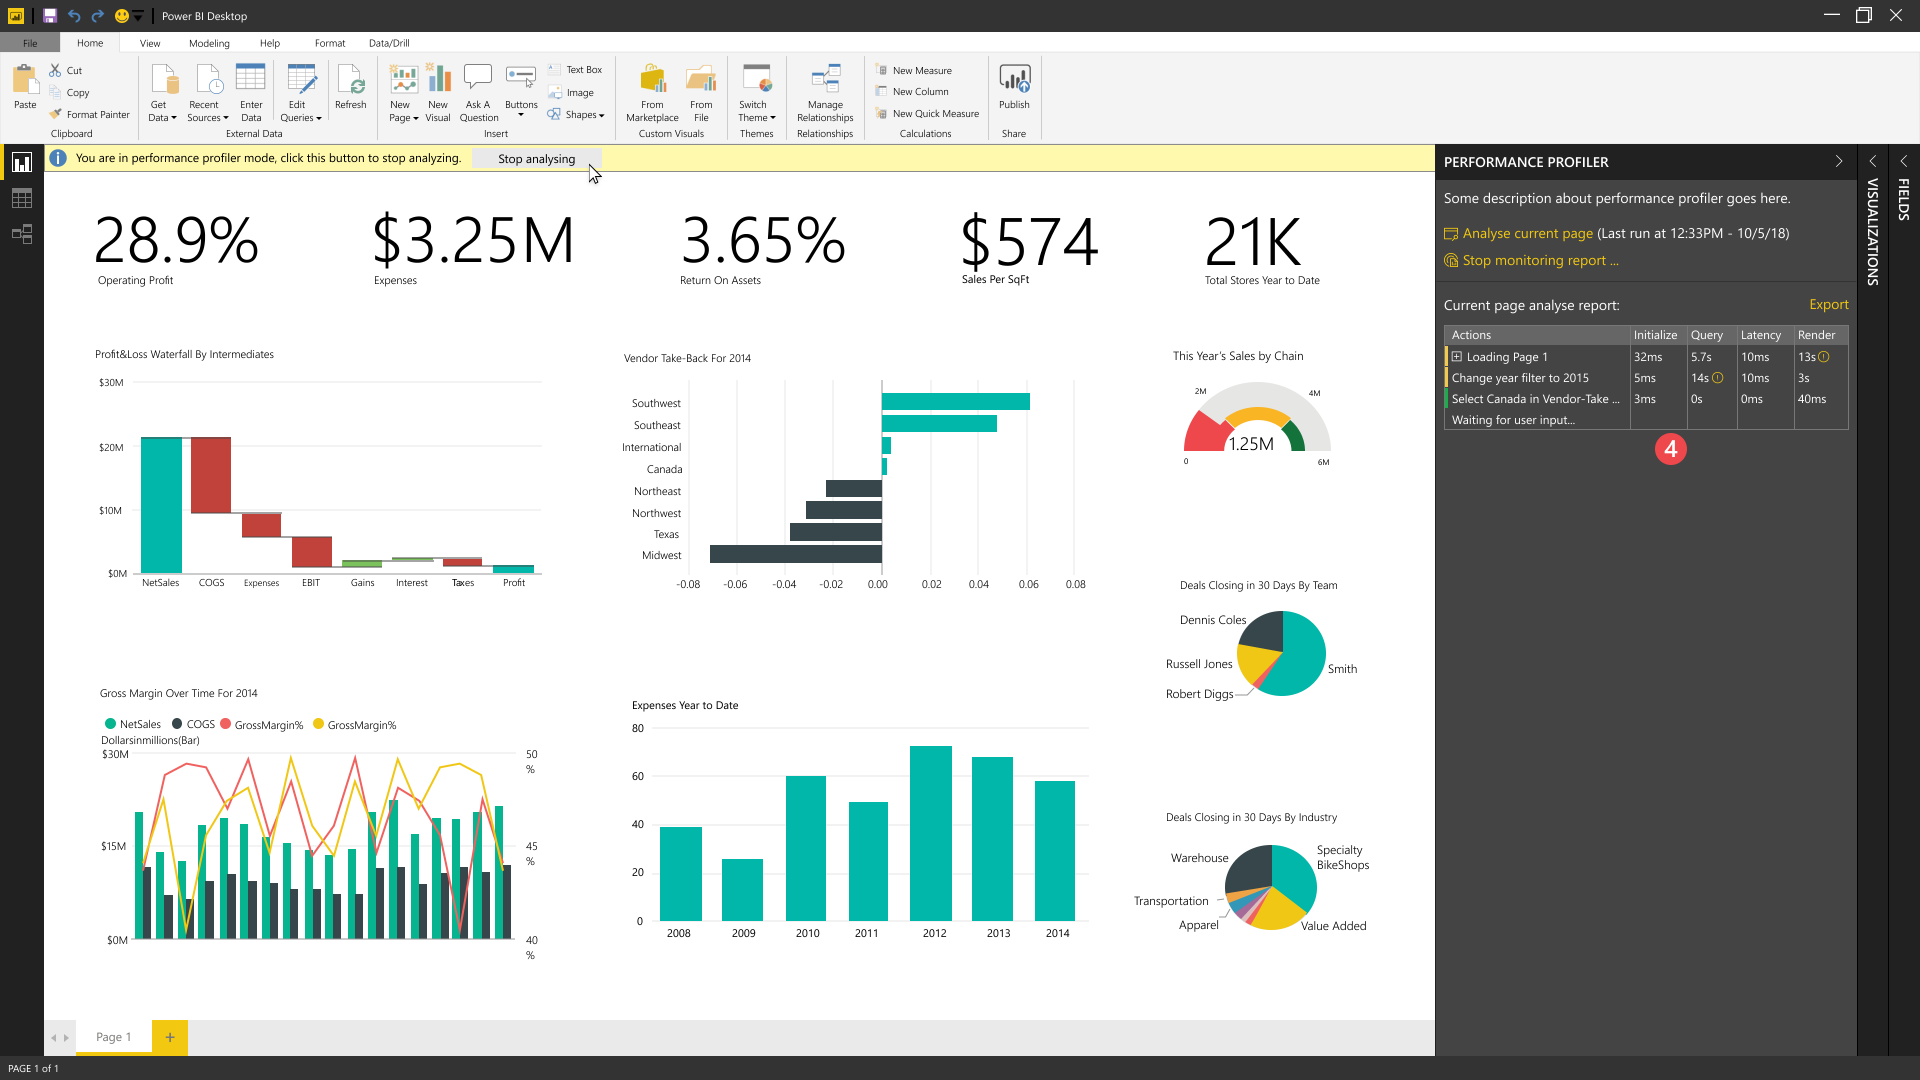Click the Stop analysing button
This screenshot has height=1080, width=1920.
coord(536,159)
